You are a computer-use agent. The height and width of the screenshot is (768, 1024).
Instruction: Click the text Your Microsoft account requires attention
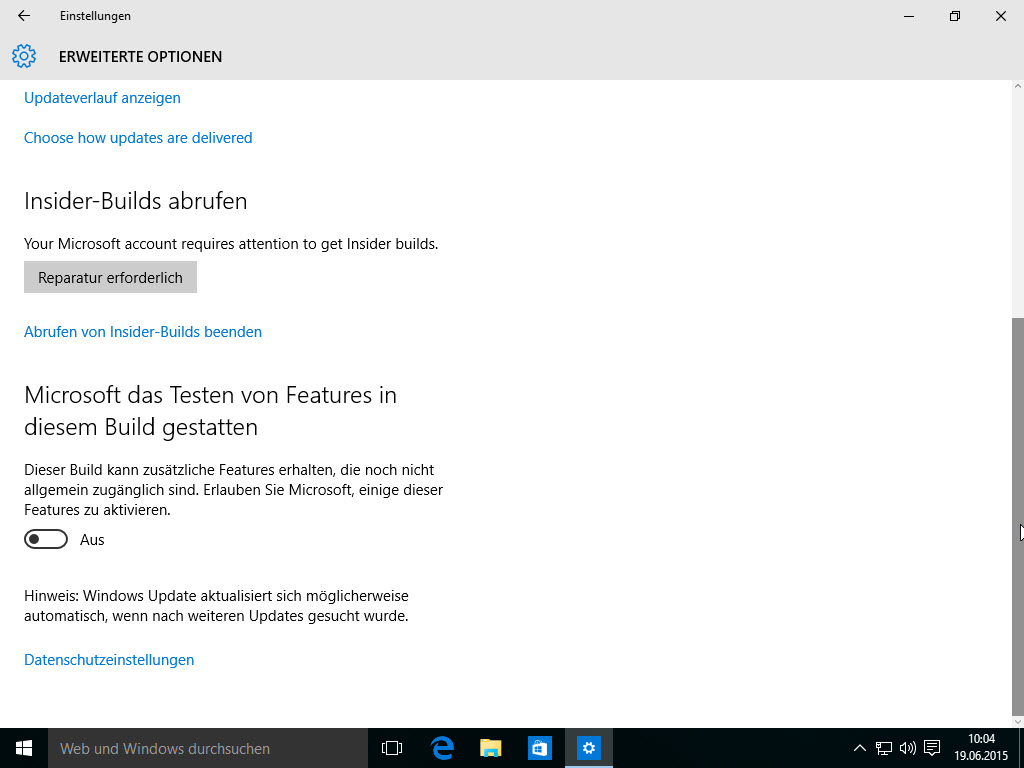[x=231, y=244]
